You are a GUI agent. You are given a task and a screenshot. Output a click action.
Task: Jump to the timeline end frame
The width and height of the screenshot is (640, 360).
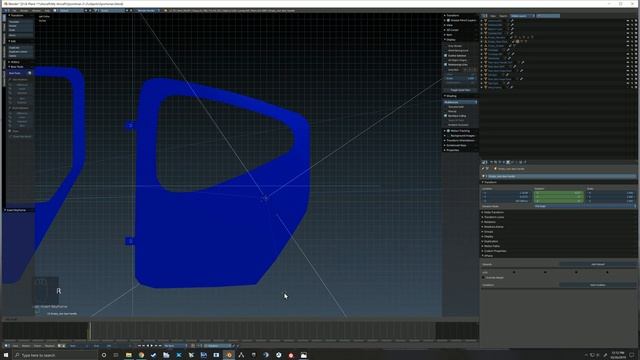[x=160, y=346]
